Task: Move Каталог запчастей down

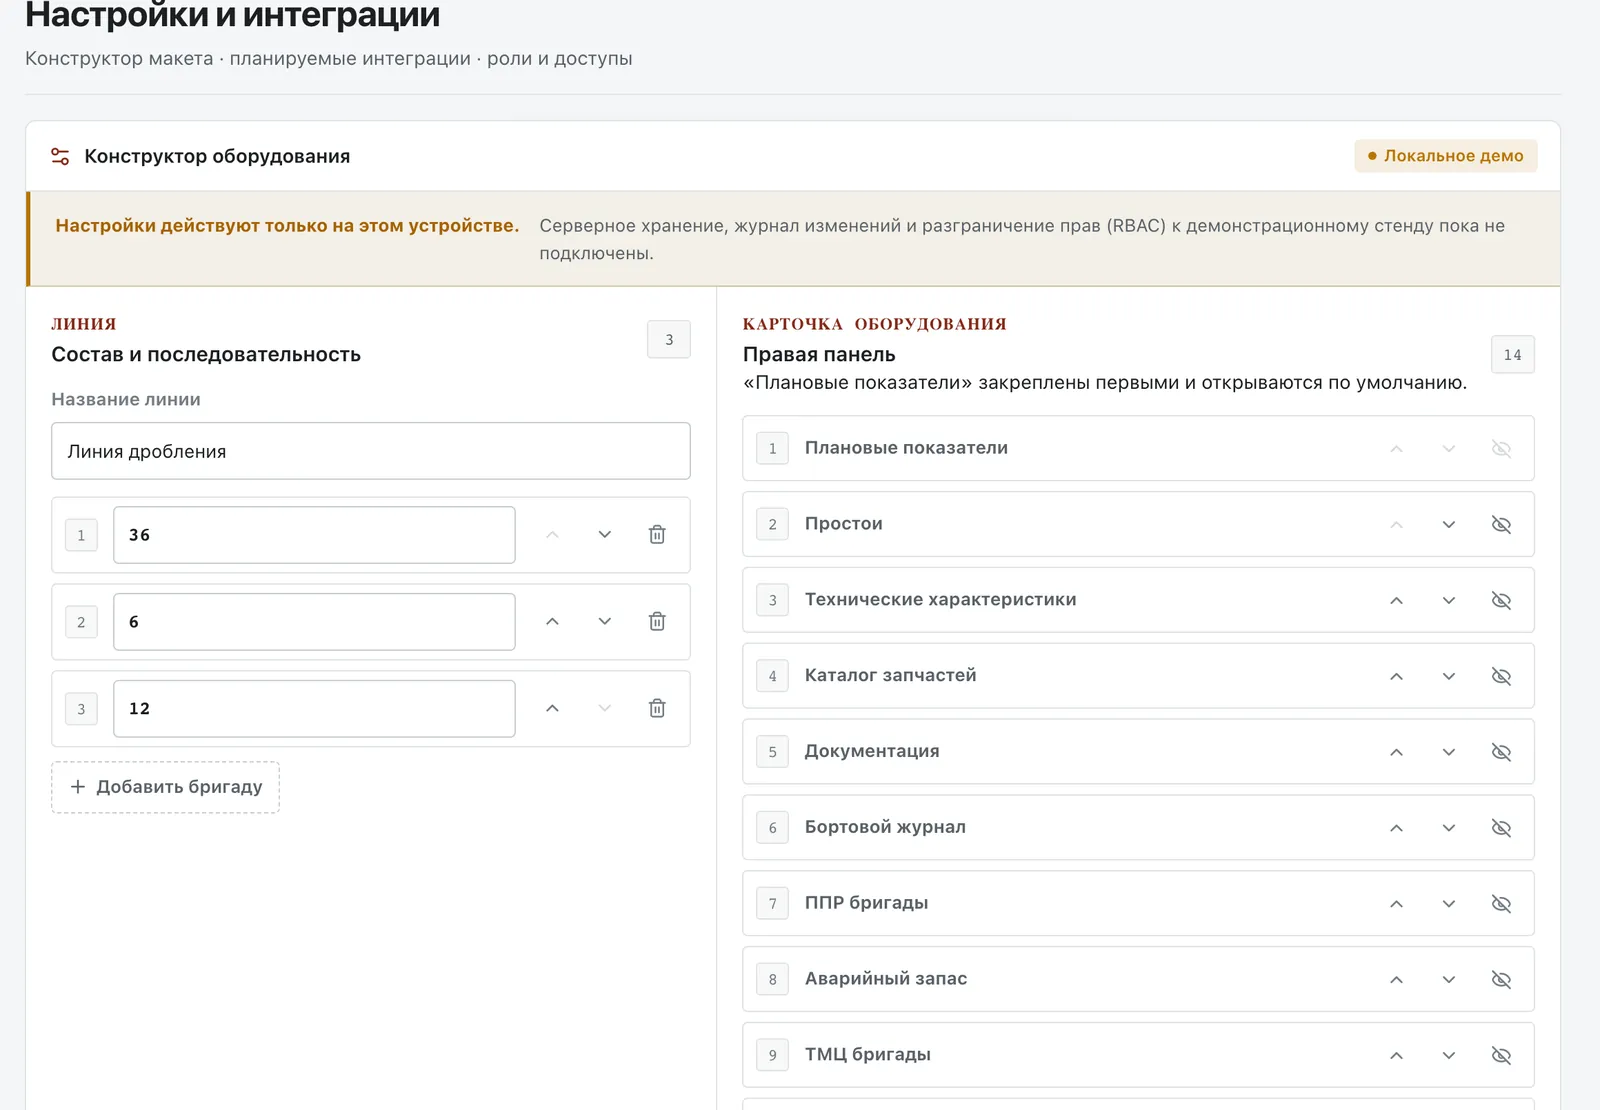Action: 1449,677
